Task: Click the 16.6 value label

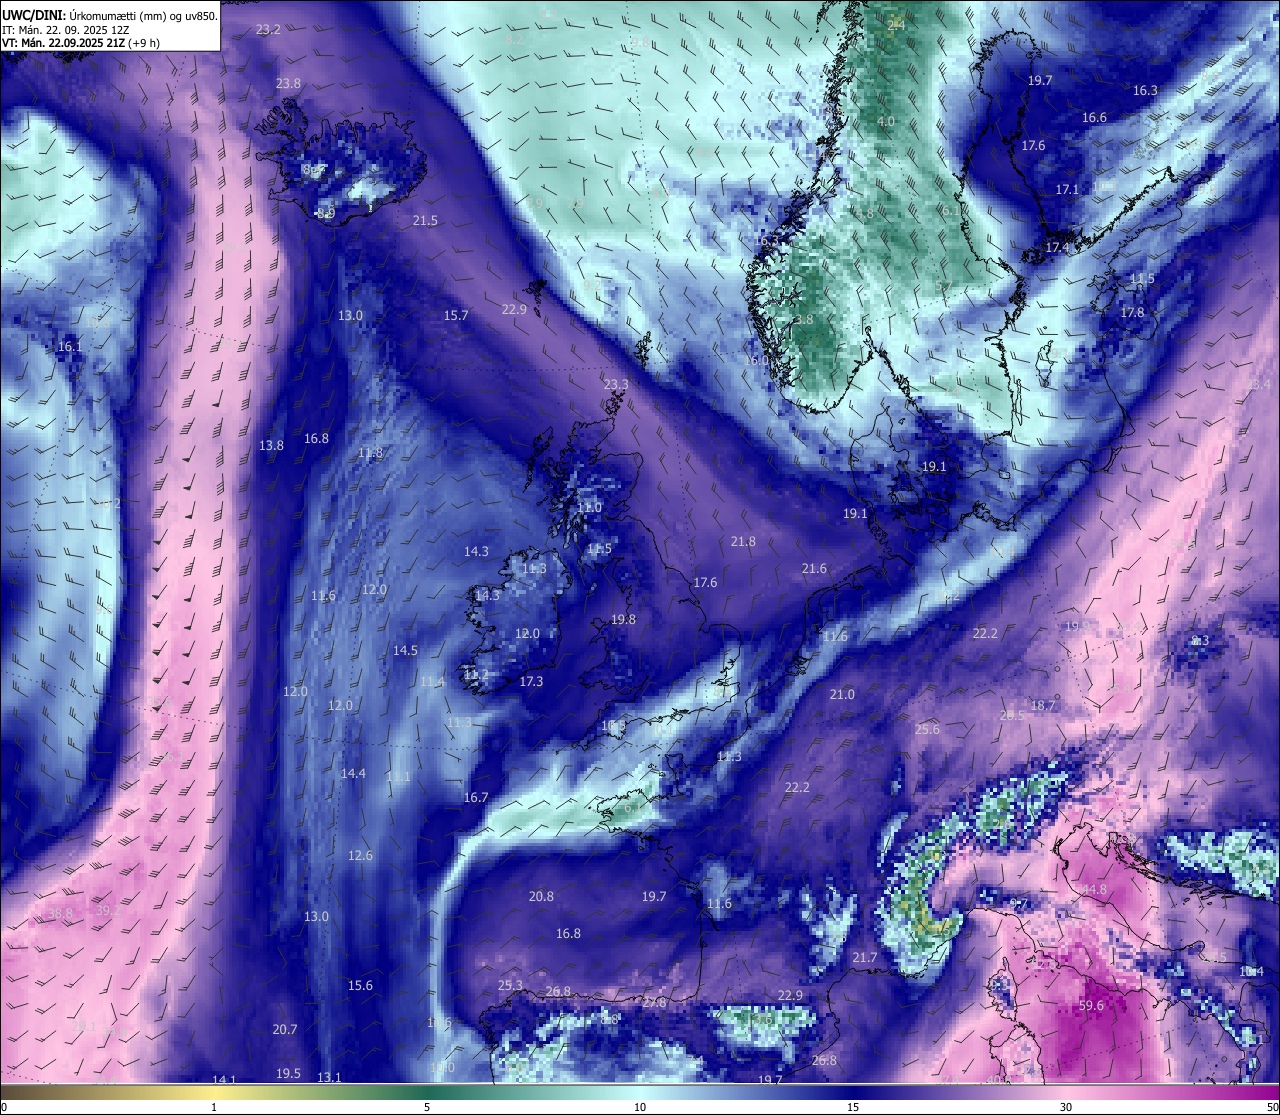Action: (1094, 118)
